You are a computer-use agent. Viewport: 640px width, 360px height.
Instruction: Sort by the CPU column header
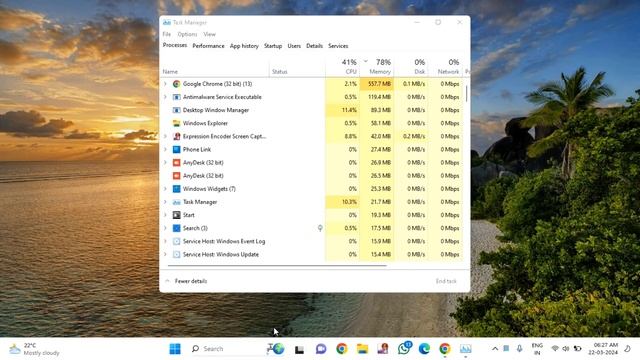click(342, 67)
